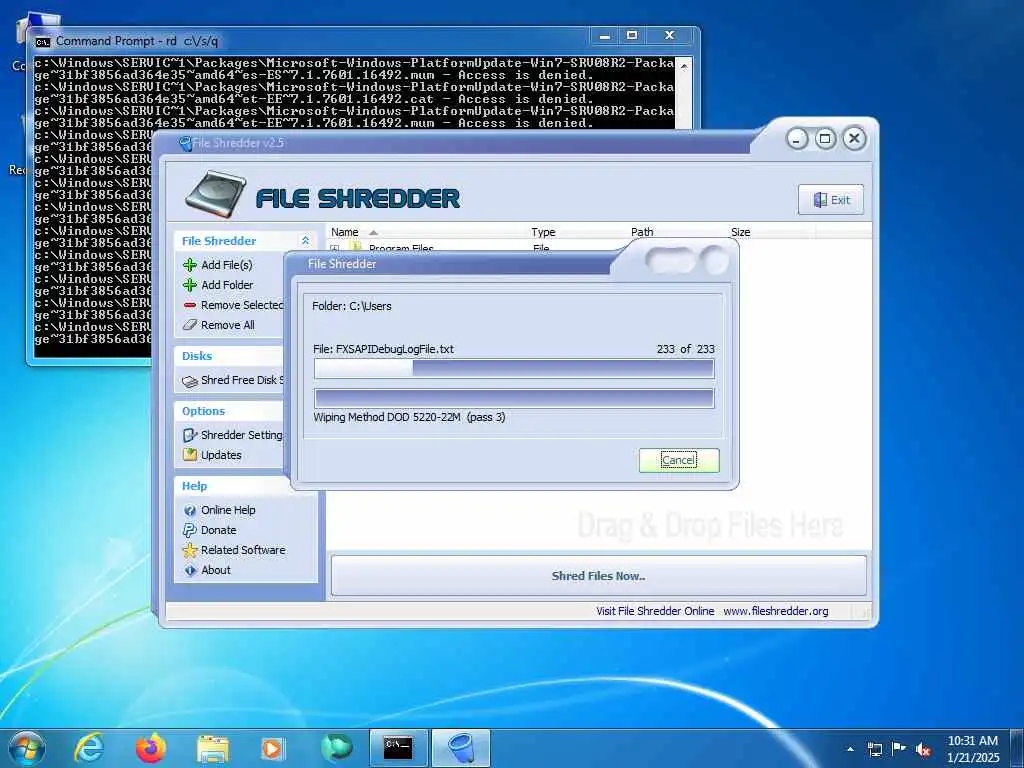Click the Donate link text
The width and height of the screenshot is (1024, 768).
pyautogui.click(x=219, y=530)
